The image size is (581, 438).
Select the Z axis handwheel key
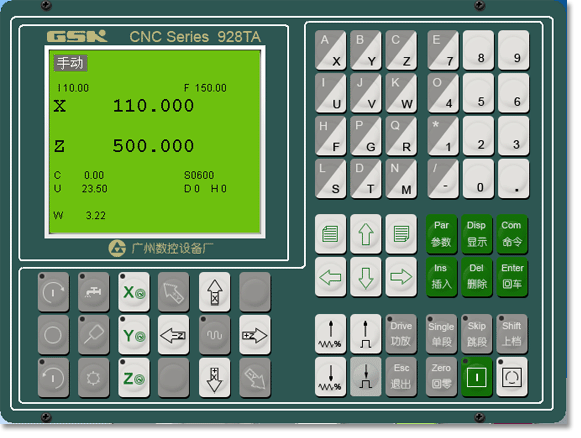click(134, 378)
